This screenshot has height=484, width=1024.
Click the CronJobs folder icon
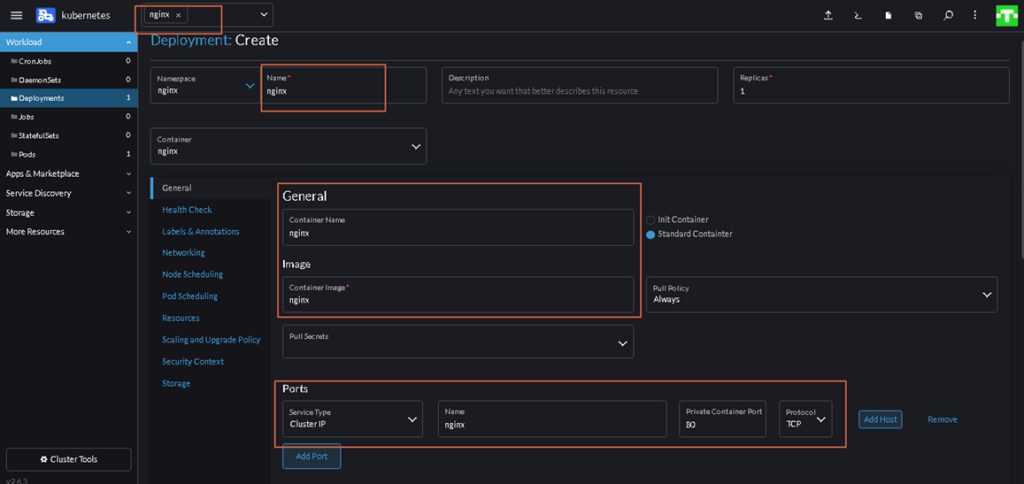coord(14,61)
